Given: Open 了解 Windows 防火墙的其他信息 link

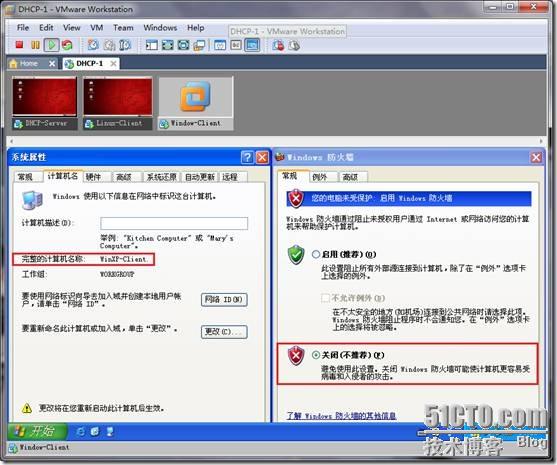Looking at the screenshot, I should click(341, 416).
